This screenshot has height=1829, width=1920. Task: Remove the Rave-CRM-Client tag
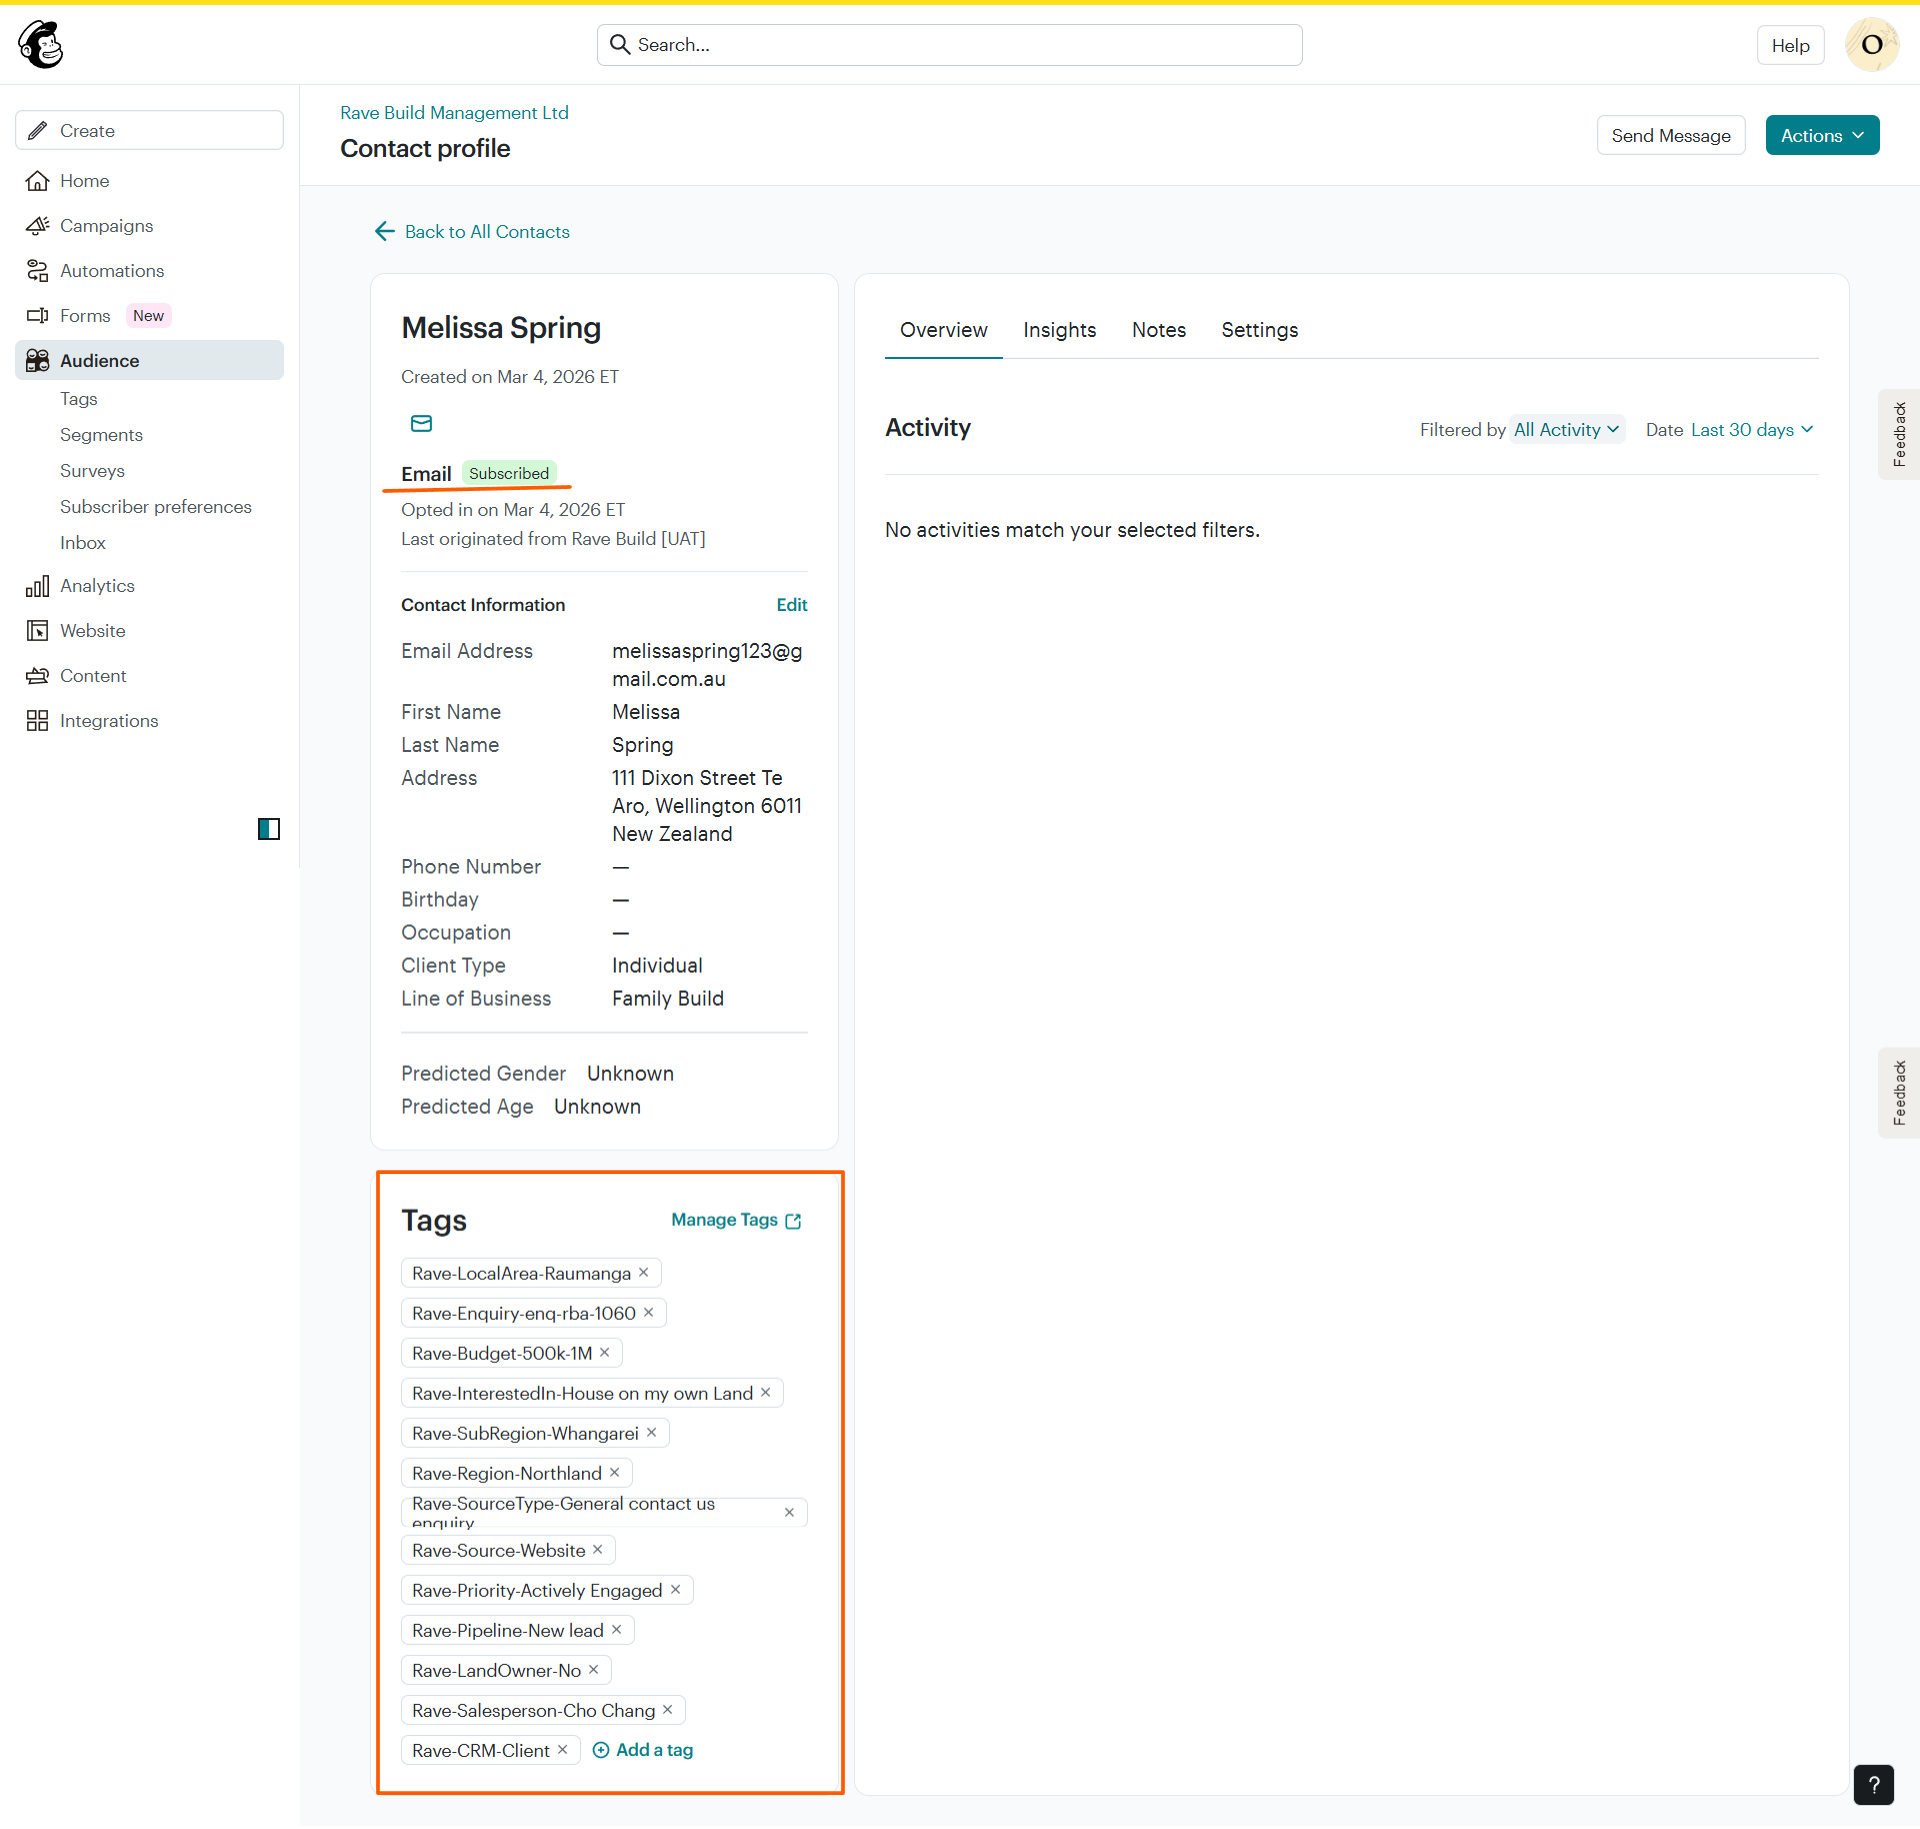[563, 1749]
